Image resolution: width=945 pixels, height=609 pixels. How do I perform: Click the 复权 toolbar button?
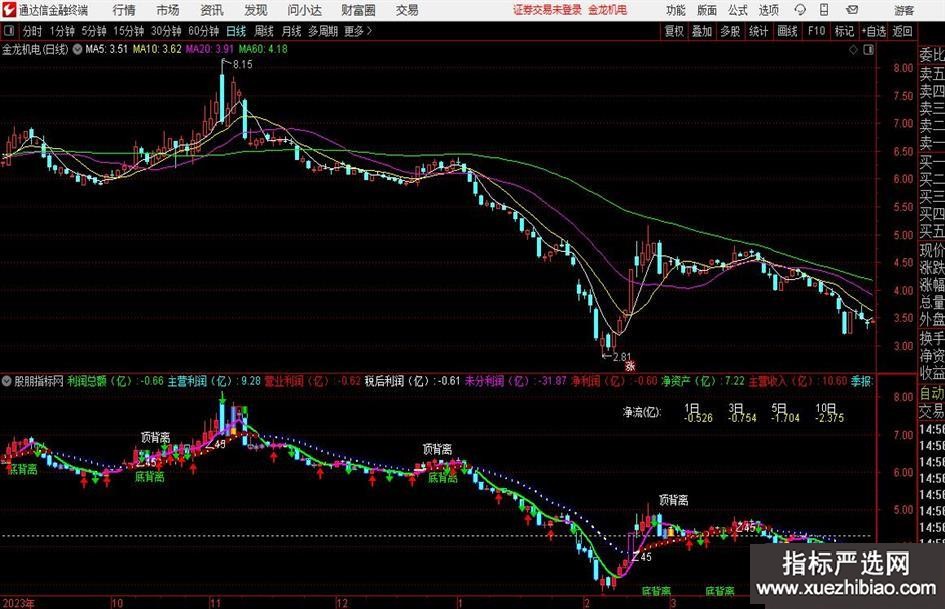(674, 31)
